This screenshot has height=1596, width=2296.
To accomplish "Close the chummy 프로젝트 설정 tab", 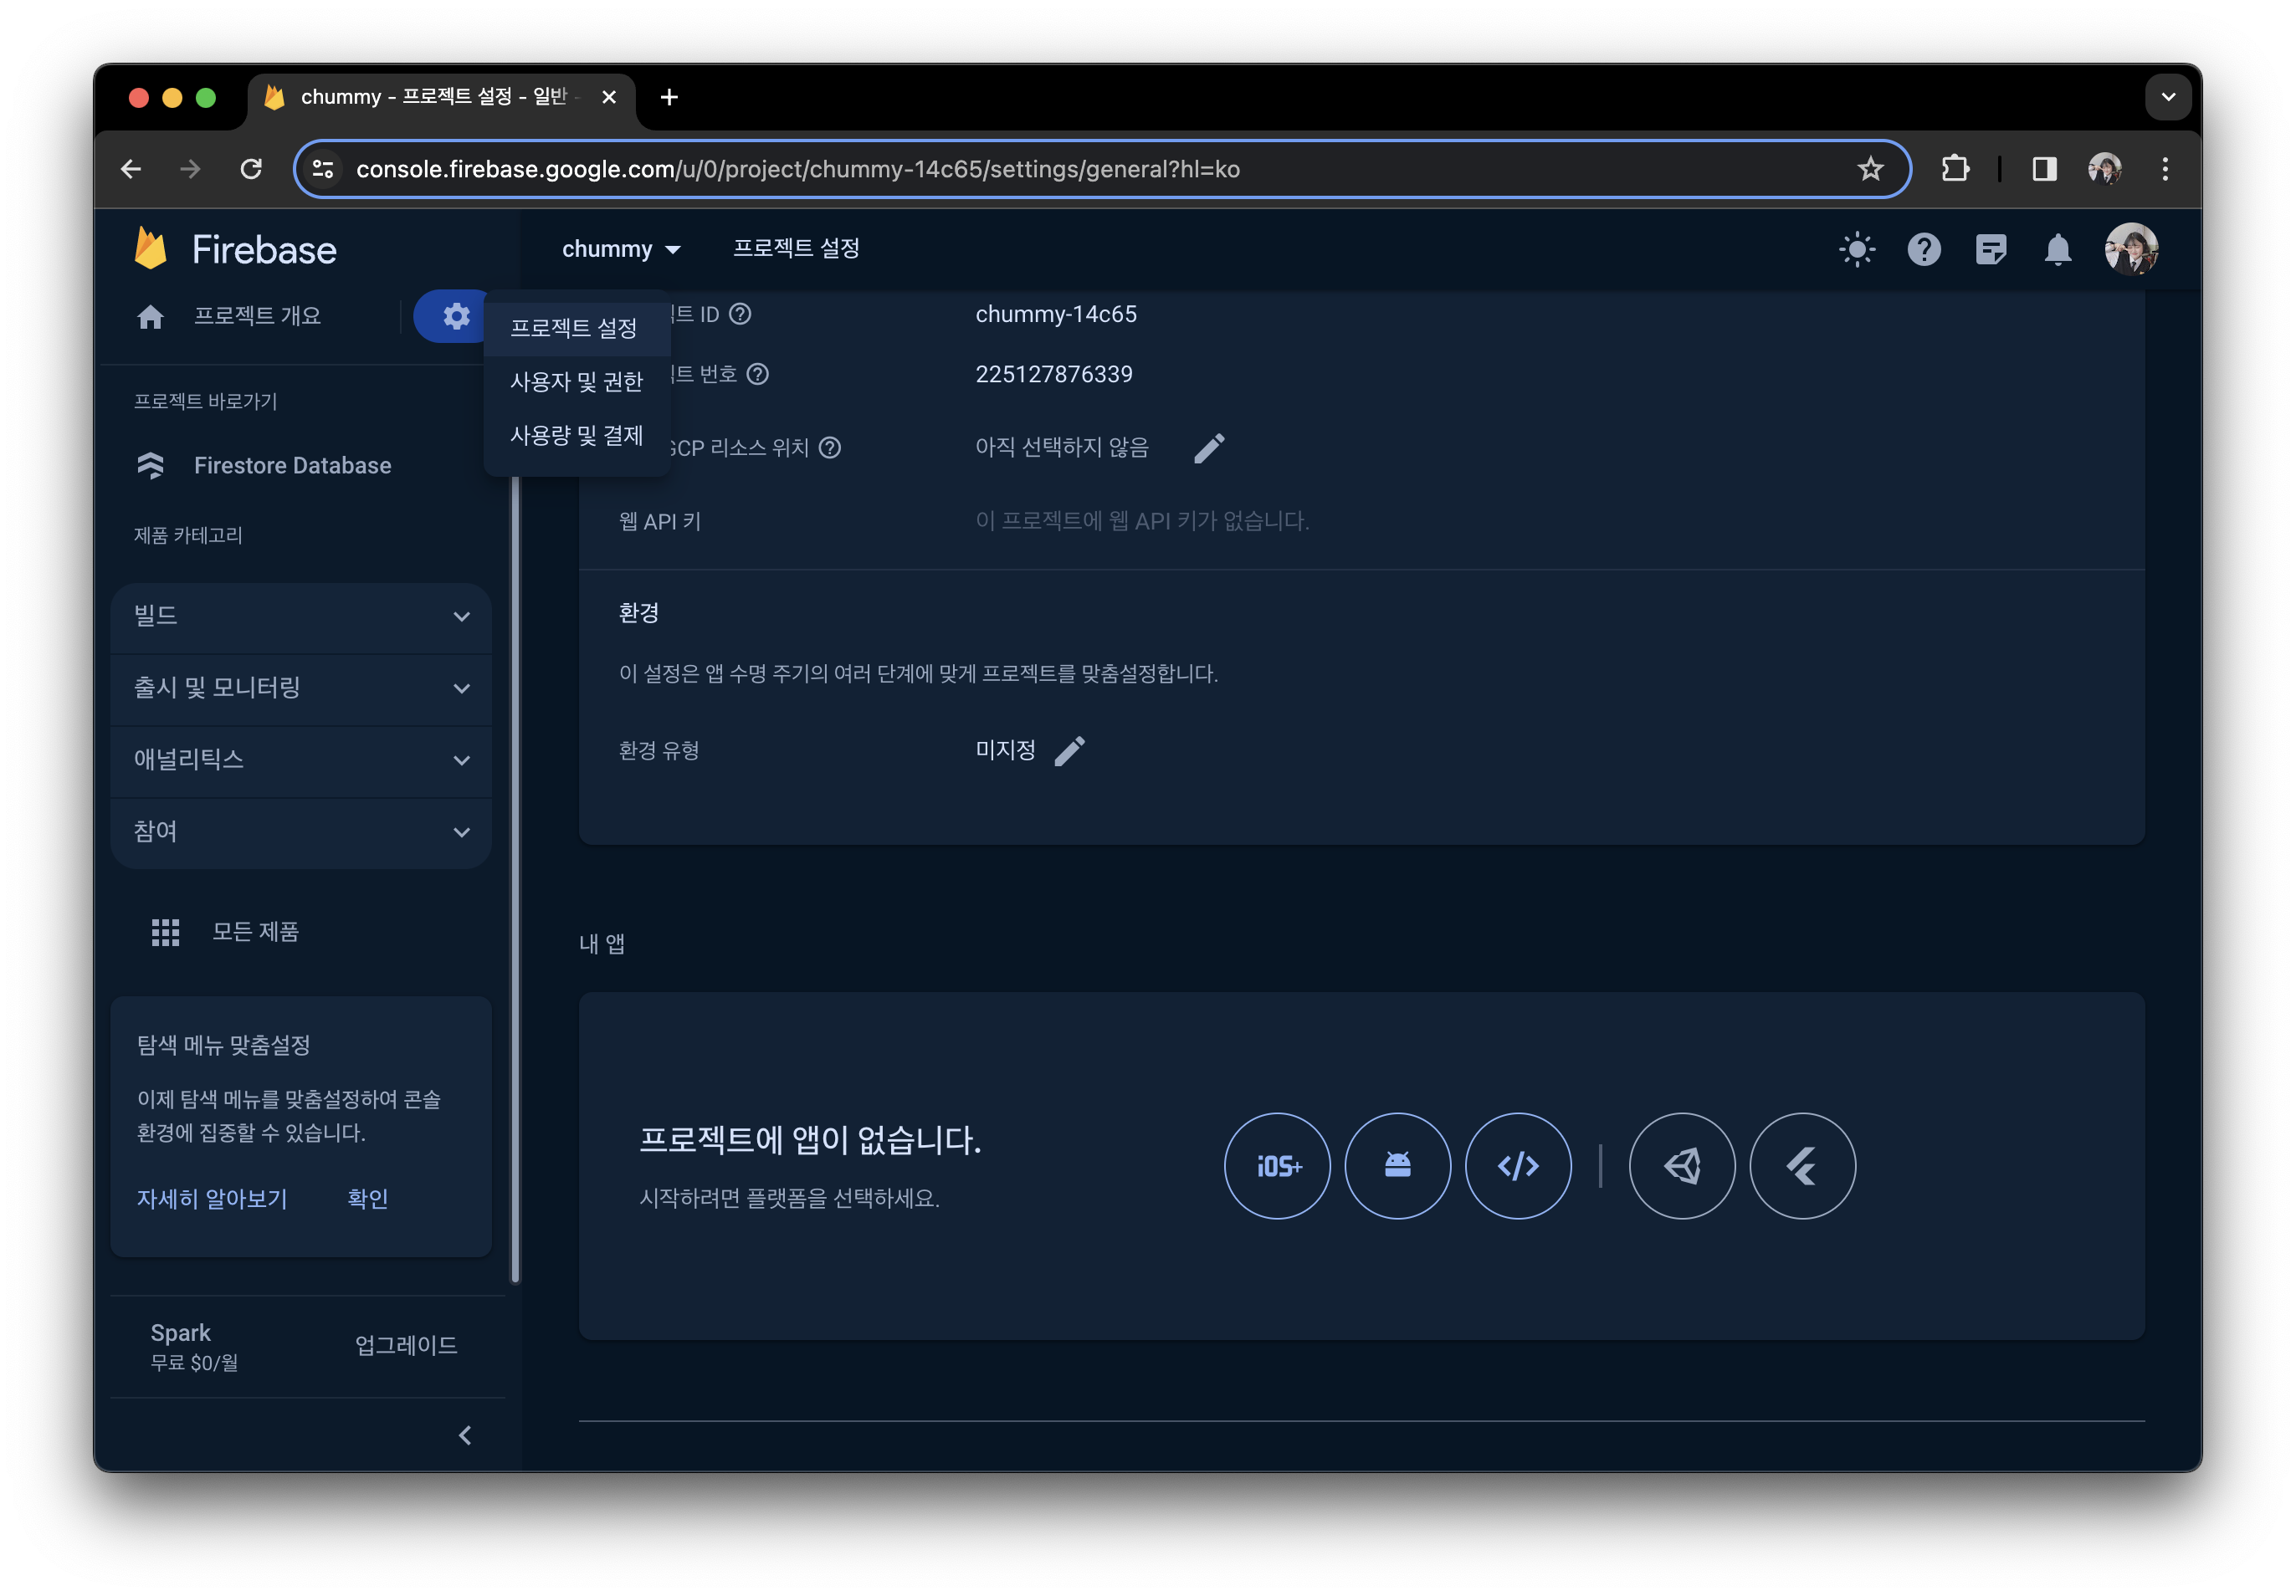I will [609, 97].
